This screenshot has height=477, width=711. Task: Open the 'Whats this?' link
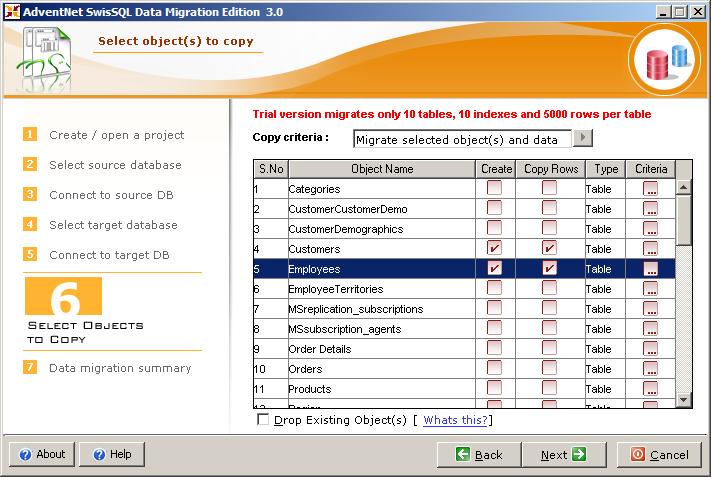coord(455,420)
